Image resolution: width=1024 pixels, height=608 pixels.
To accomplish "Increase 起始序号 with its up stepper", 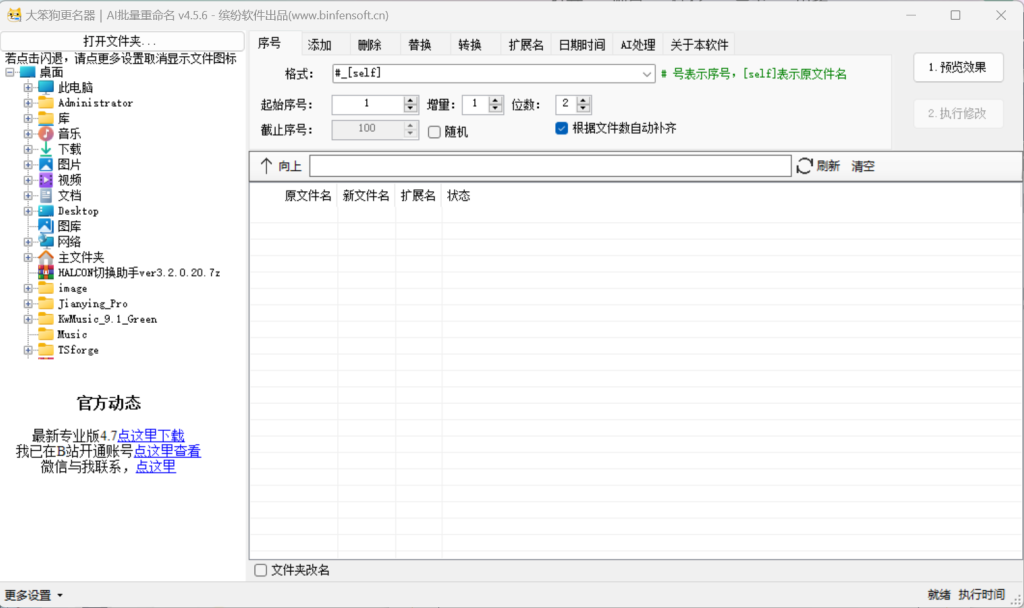I will tap(409, 99).
